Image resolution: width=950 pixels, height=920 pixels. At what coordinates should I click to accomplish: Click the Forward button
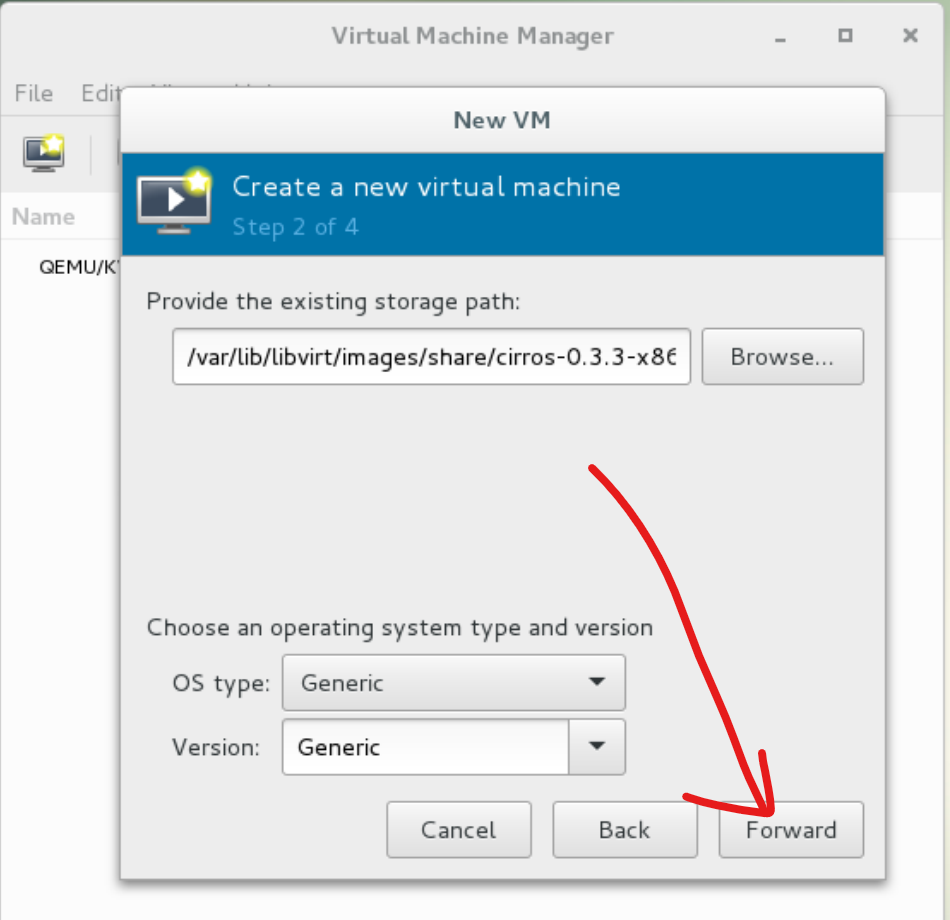(x=791, y=829)
